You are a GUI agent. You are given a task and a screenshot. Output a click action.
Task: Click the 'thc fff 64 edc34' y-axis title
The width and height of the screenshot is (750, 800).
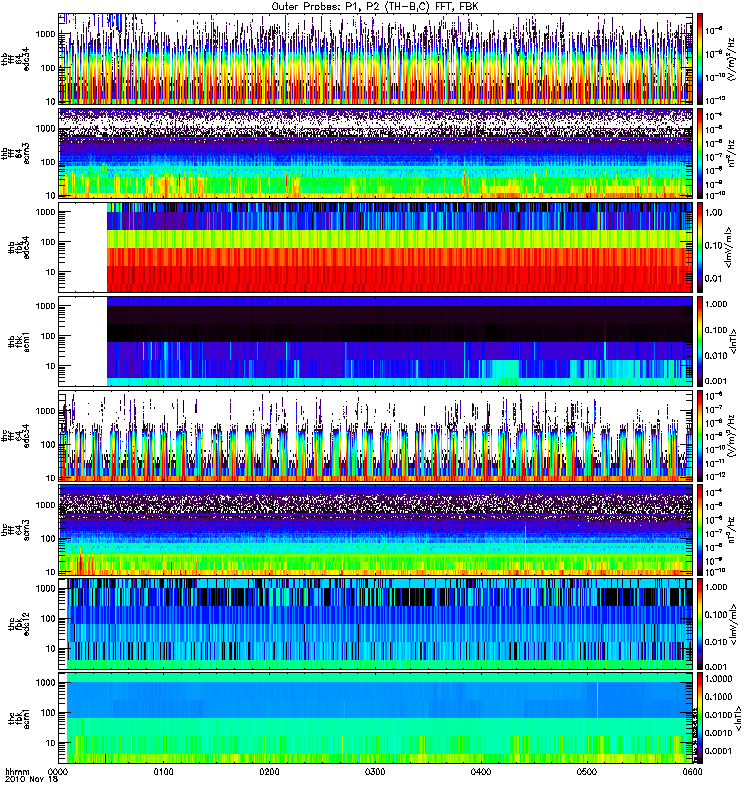coord(15,436)
